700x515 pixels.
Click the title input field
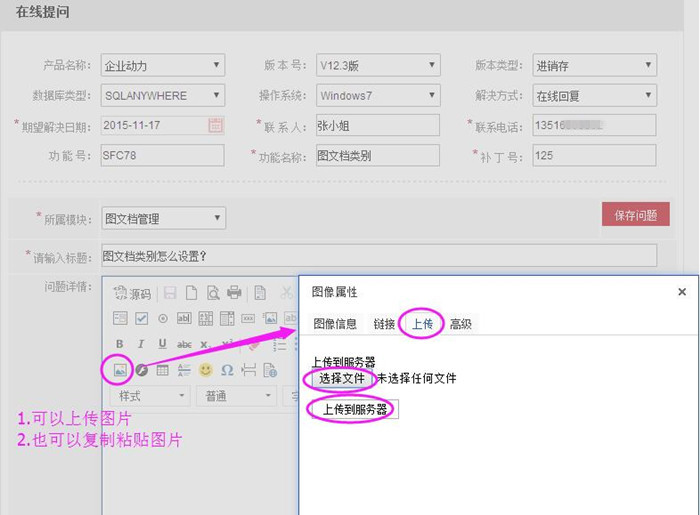click(x=379, y=255)
